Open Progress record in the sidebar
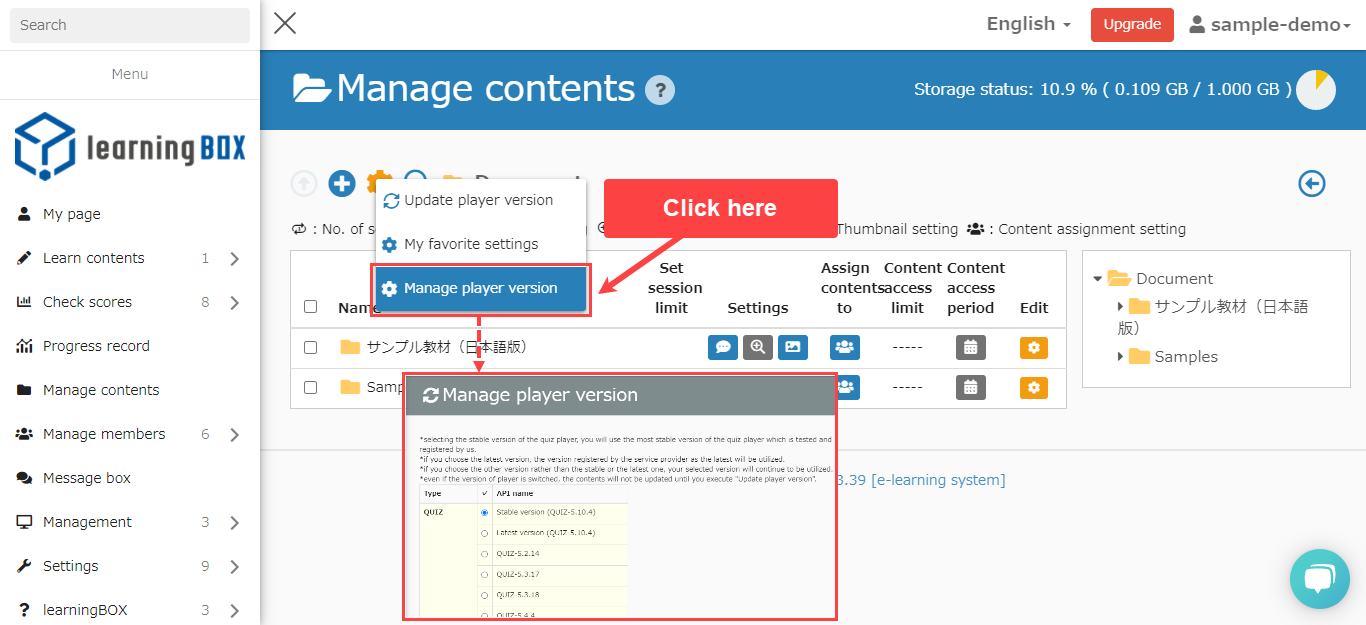 (x=96, y=346)
